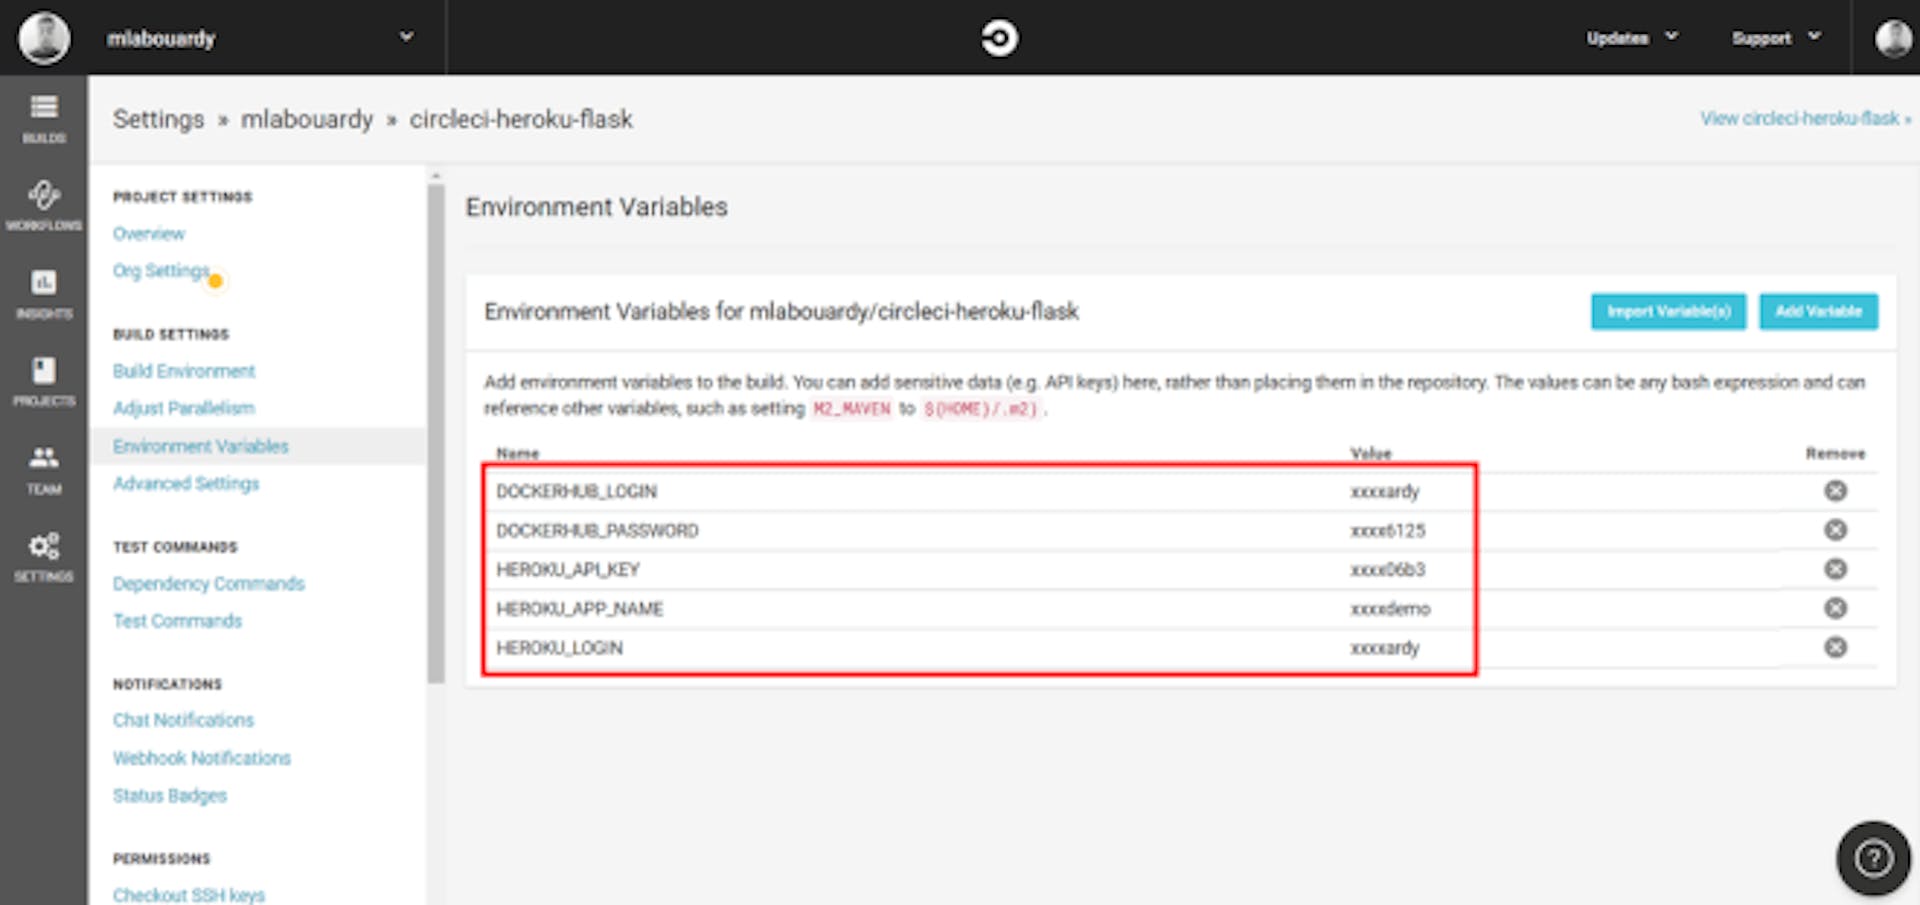The height and width of the screenshot is (905, 1920).
Task: Open the Workflows sidebar icon
Action: click(x=44, y=206)
